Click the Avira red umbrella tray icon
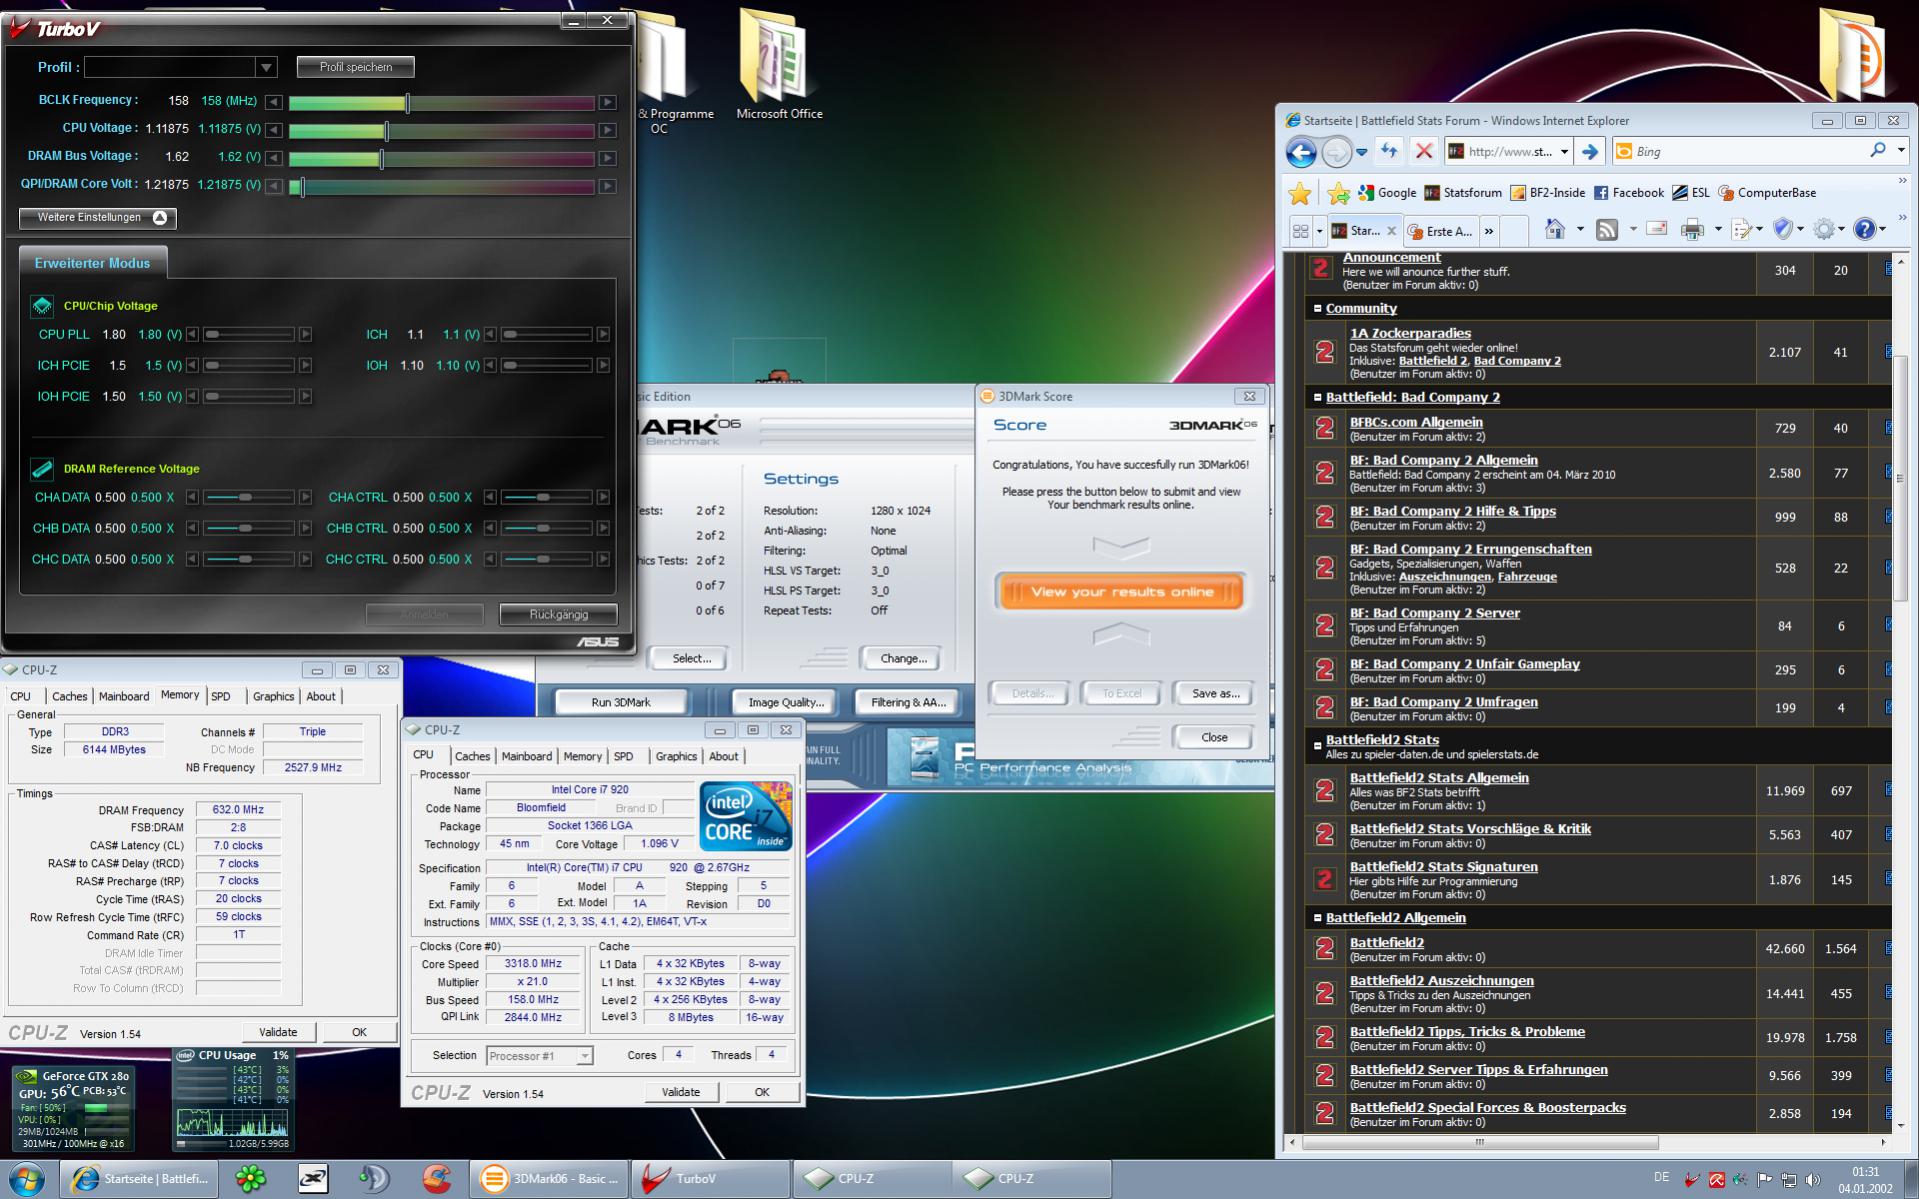This screenshot has height=1199, width=1919. click(1716, 1180)
